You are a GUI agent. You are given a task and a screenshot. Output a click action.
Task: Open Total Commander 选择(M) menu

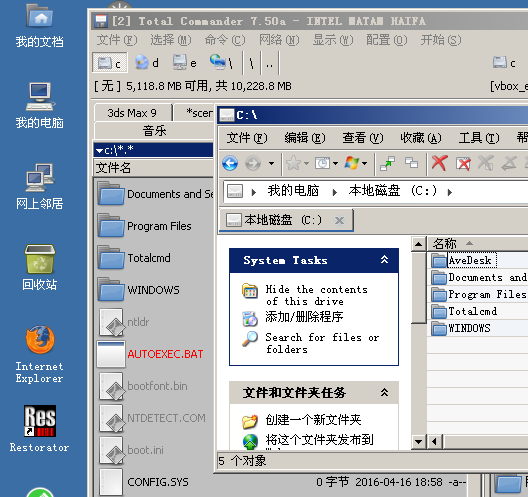pos(171,40)
